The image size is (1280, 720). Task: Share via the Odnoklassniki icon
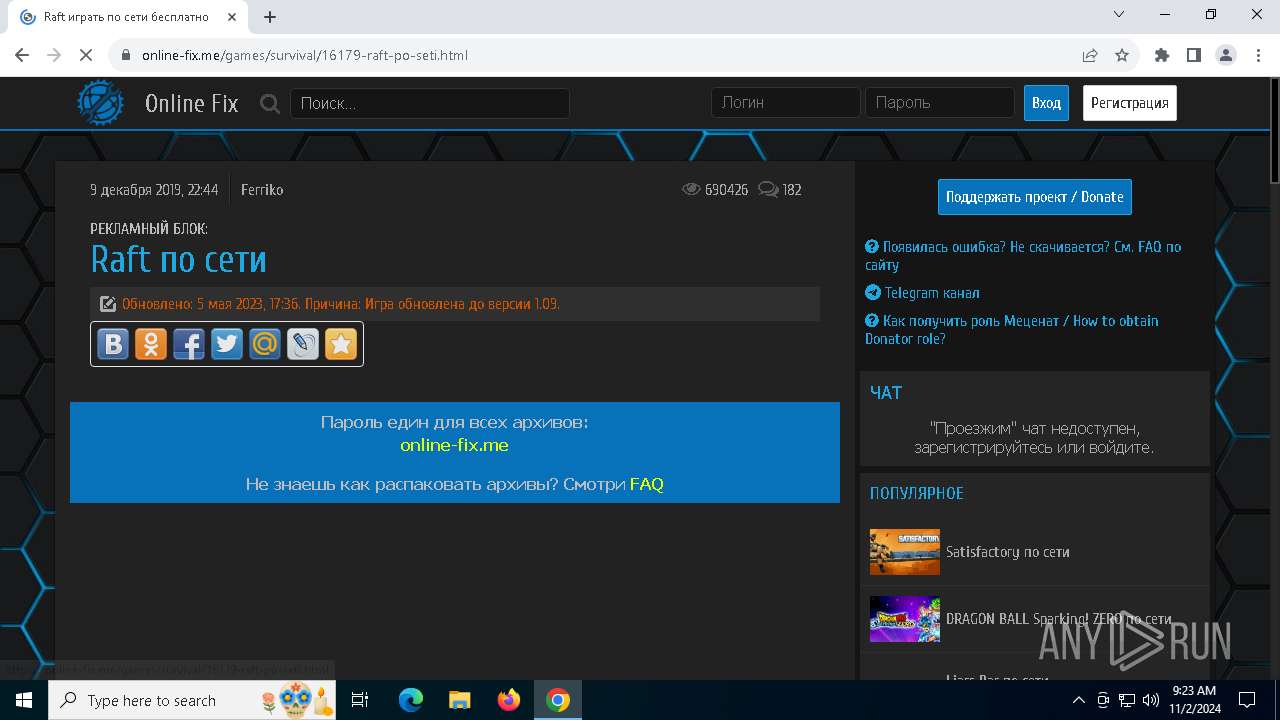[x=151, y=344]
